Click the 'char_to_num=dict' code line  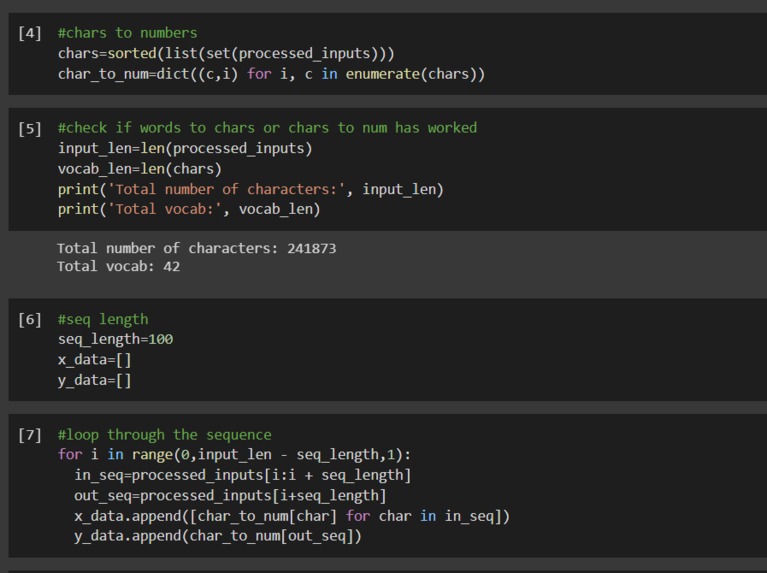(x=271, y=74)
